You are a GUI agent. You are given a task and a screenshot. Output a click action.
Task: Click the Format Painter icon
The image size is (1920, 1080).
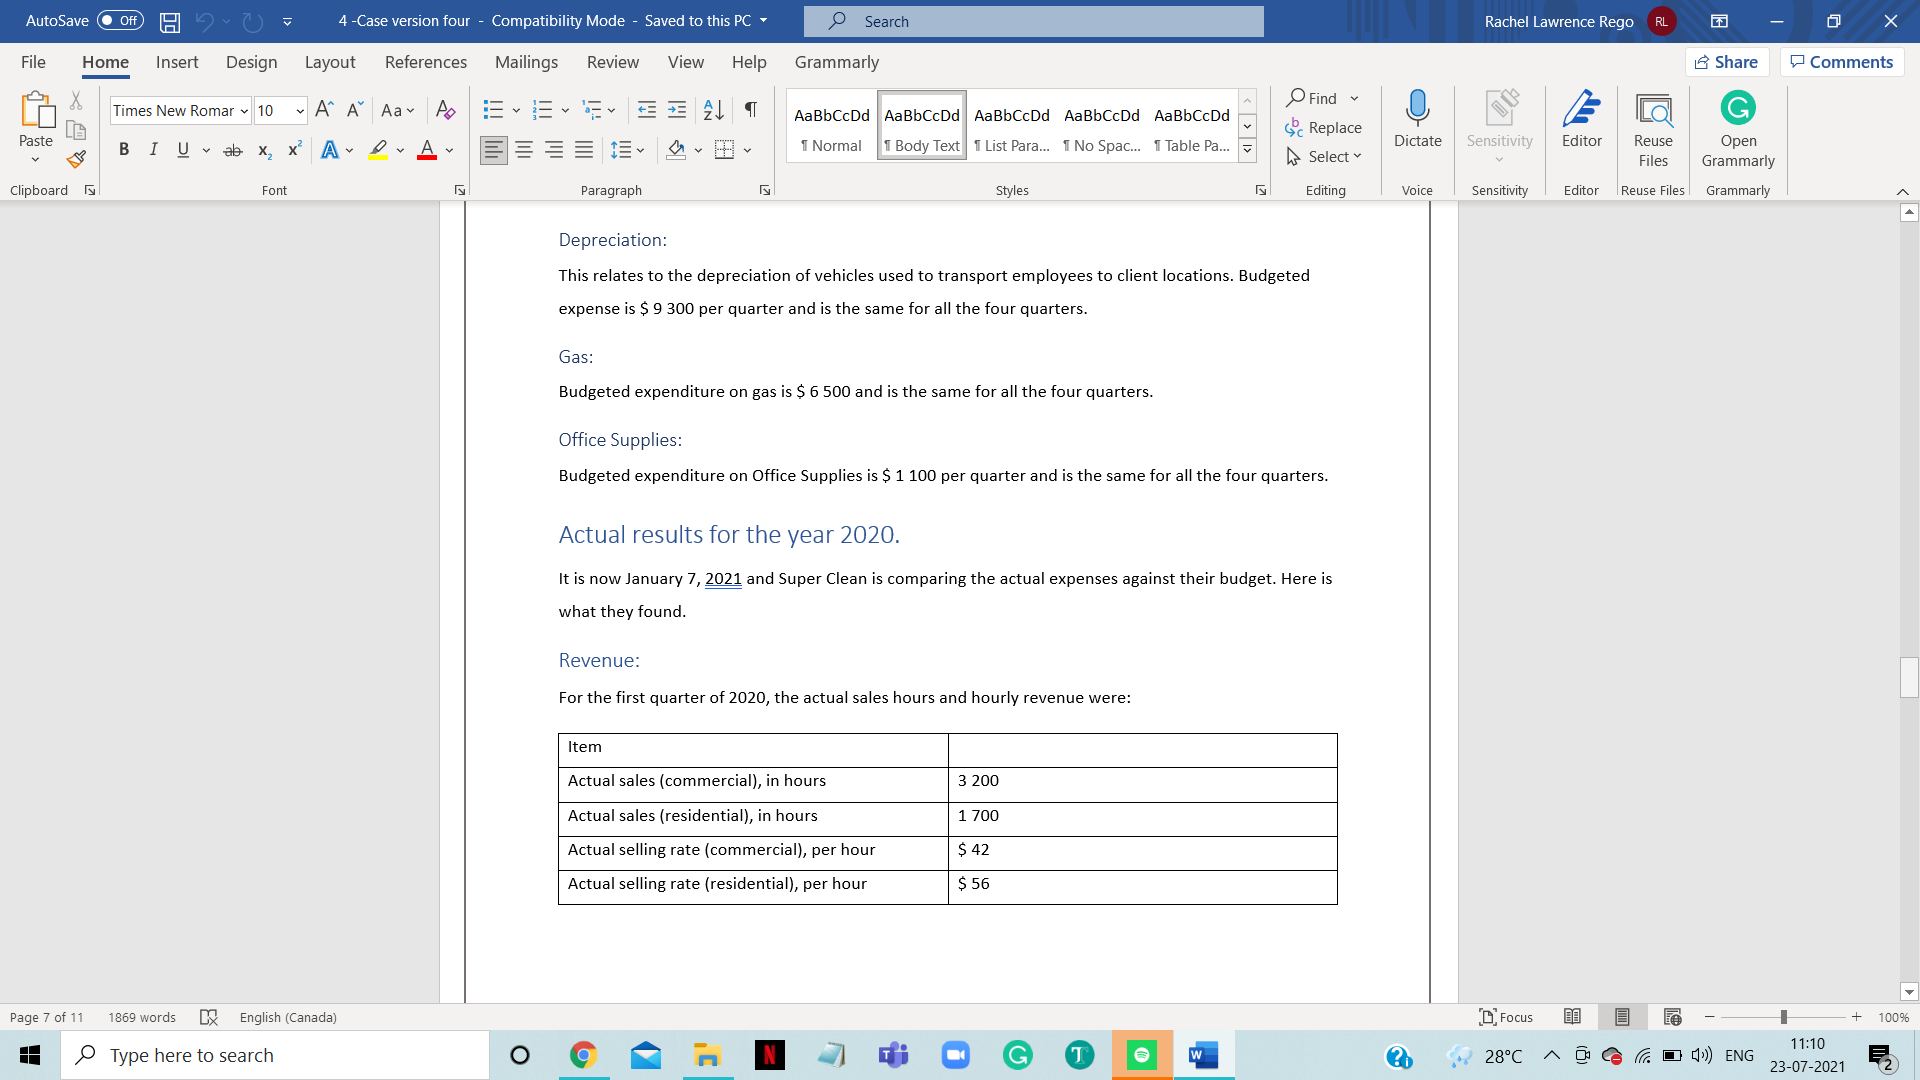tap(75, 158)
